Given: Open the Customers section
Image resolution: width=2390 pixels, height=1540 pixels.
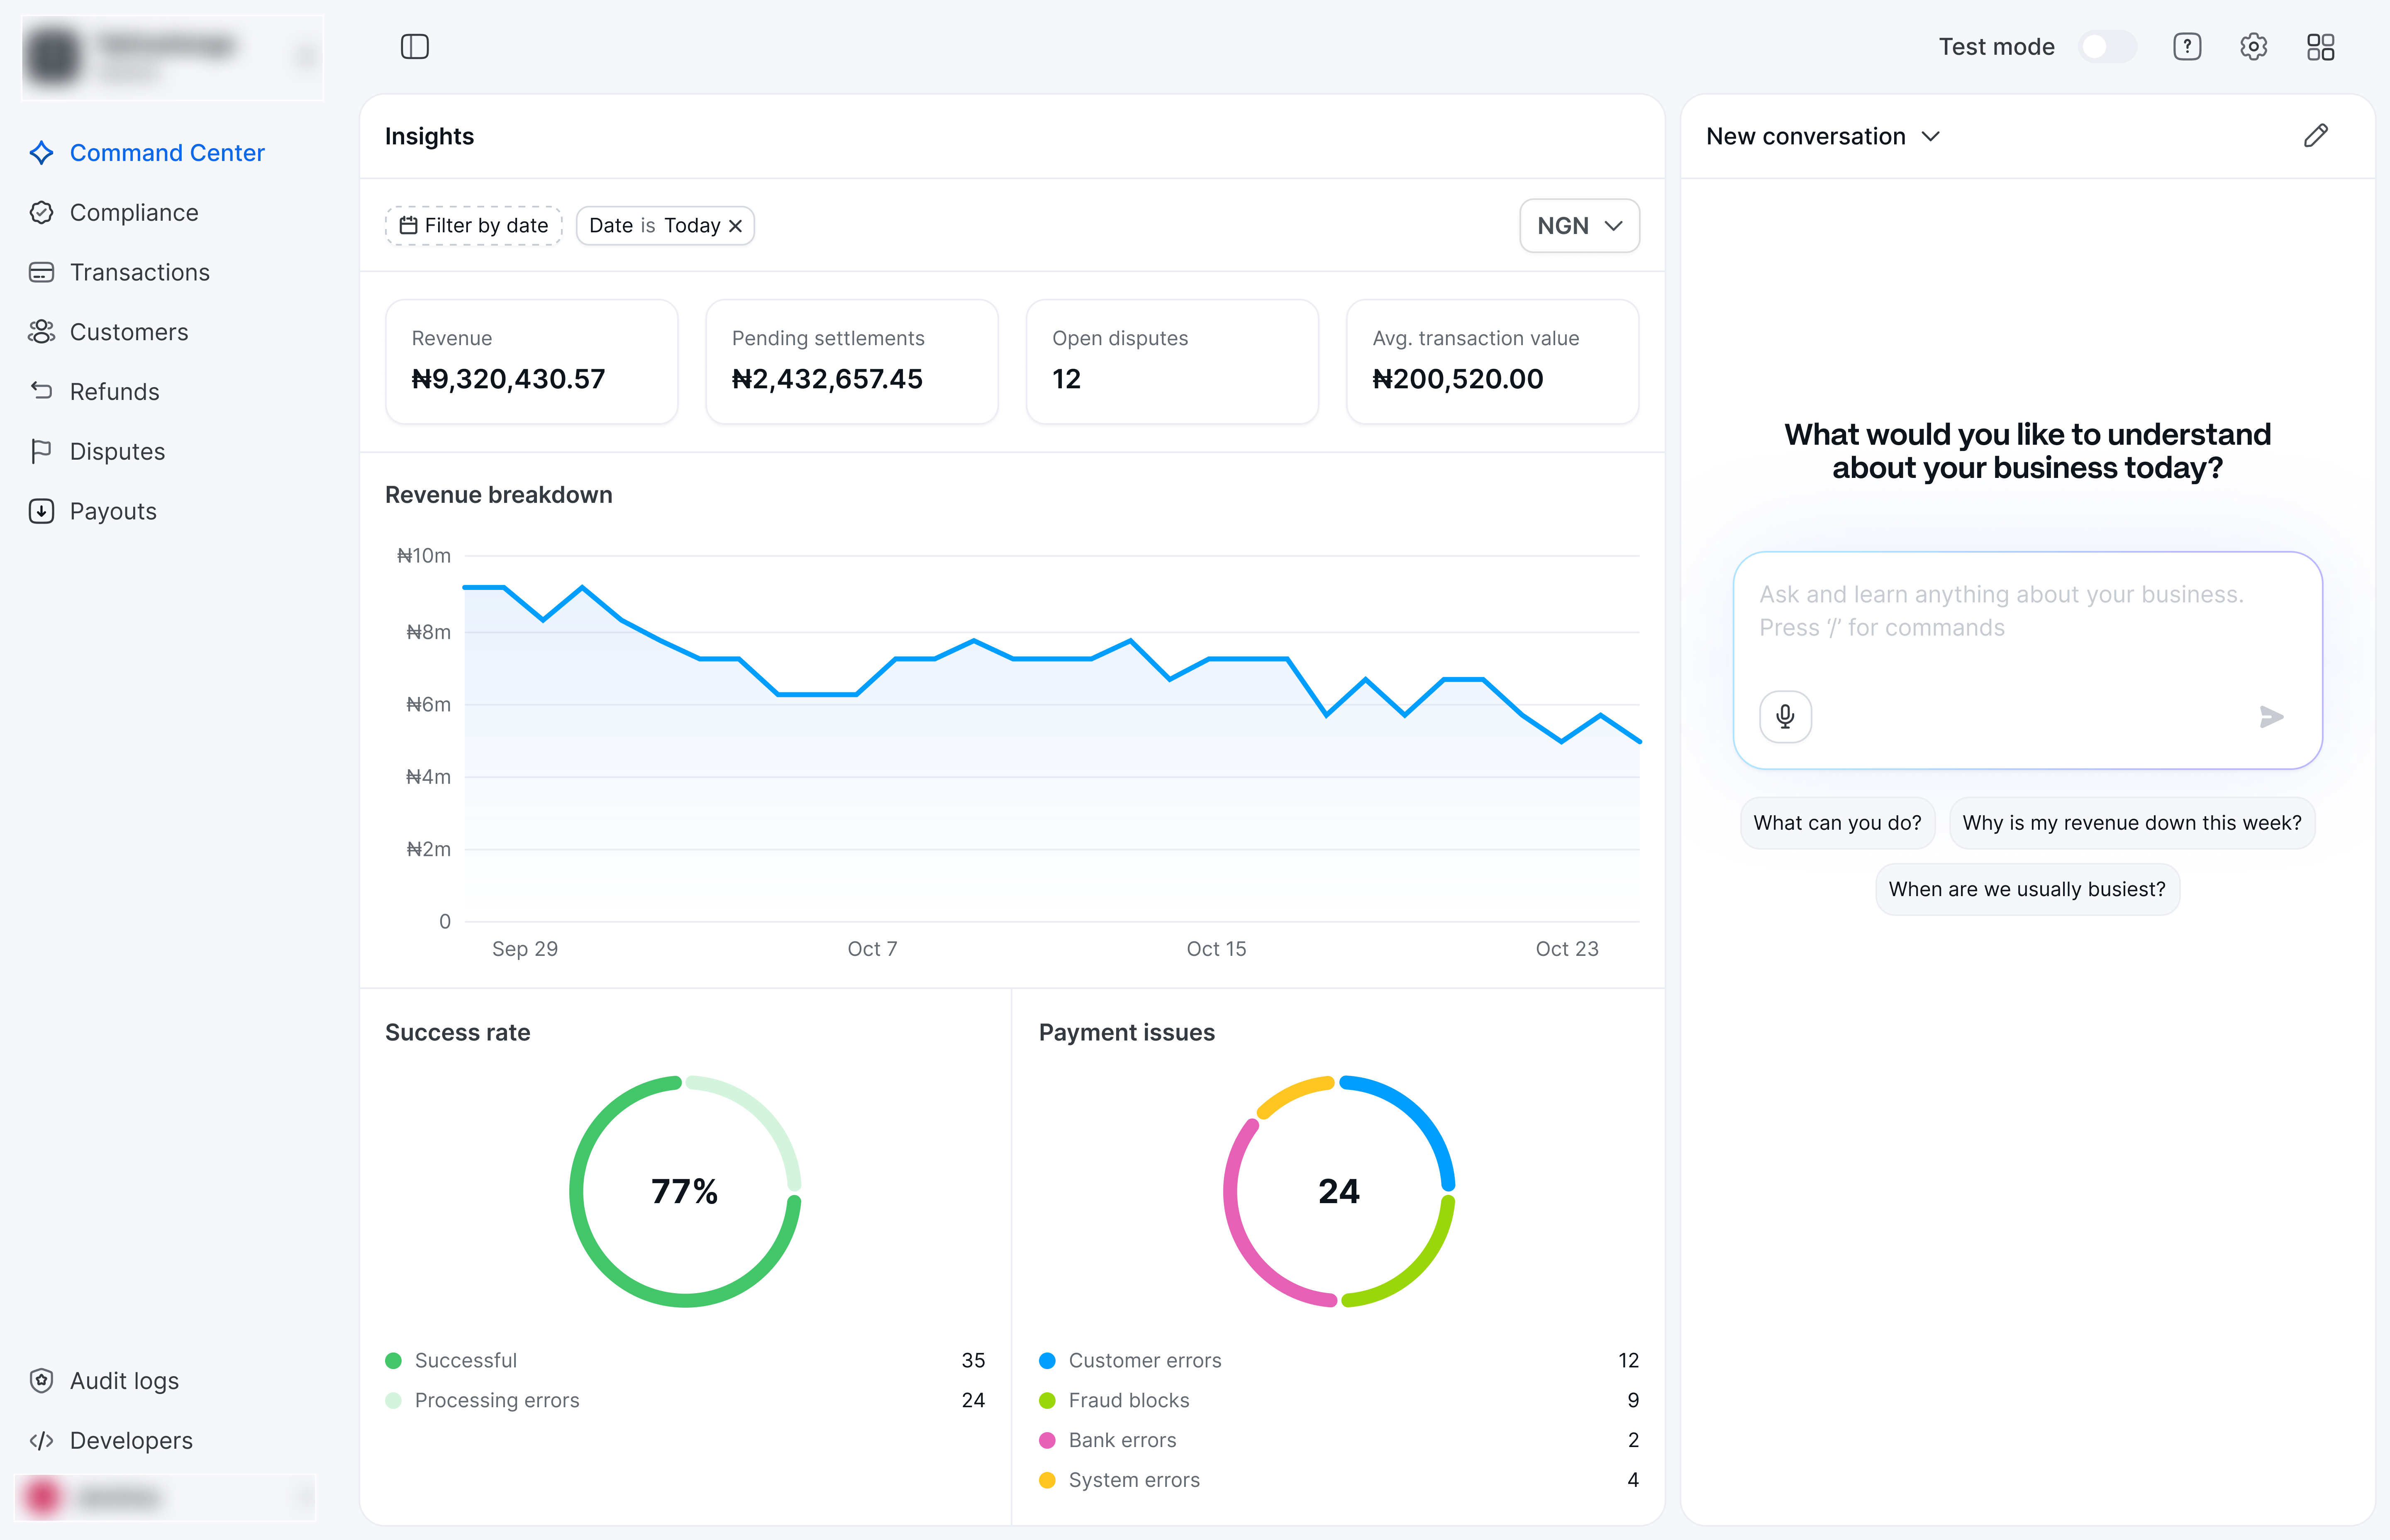Looking at the screenshot, I should (129, 332).
